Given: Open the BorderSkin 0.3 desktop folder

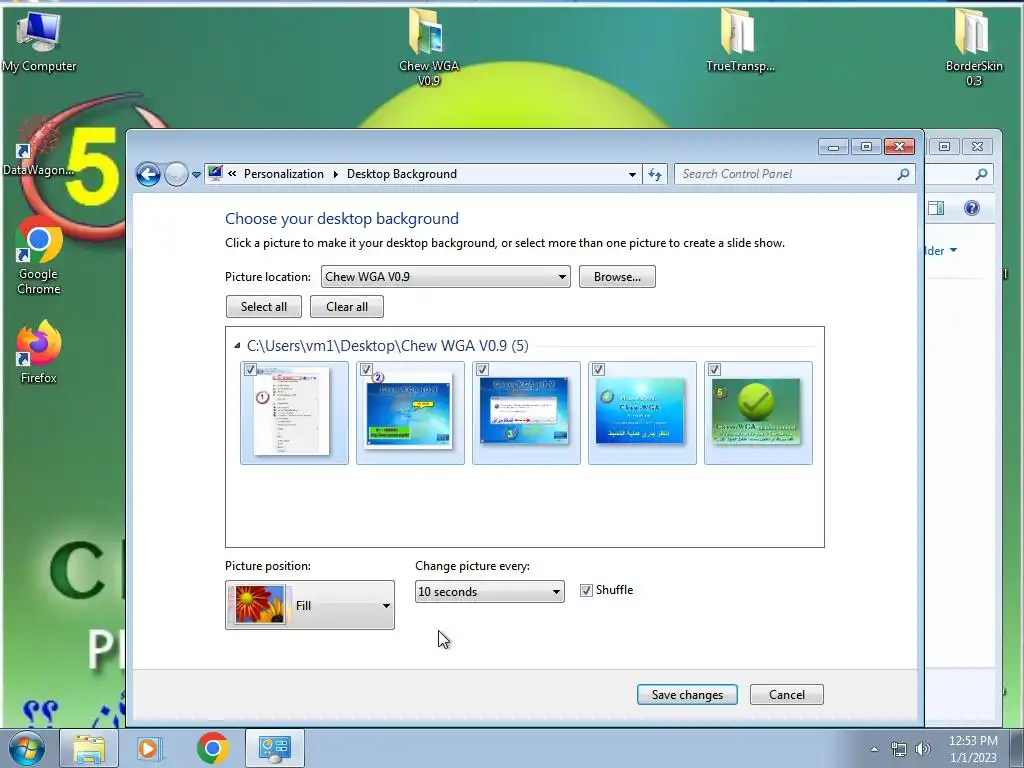Looking at the screenshot, I should pyautogui.click(x=974, y=46).
